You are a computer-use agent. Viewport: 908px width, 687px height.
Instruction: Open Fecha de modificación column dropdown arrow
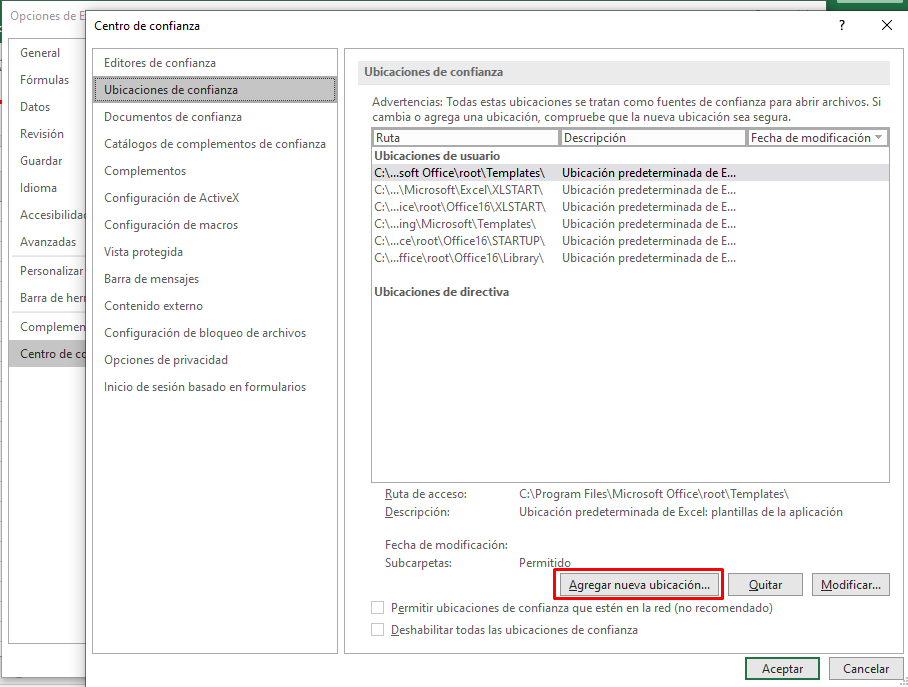(x=879, y=138)
